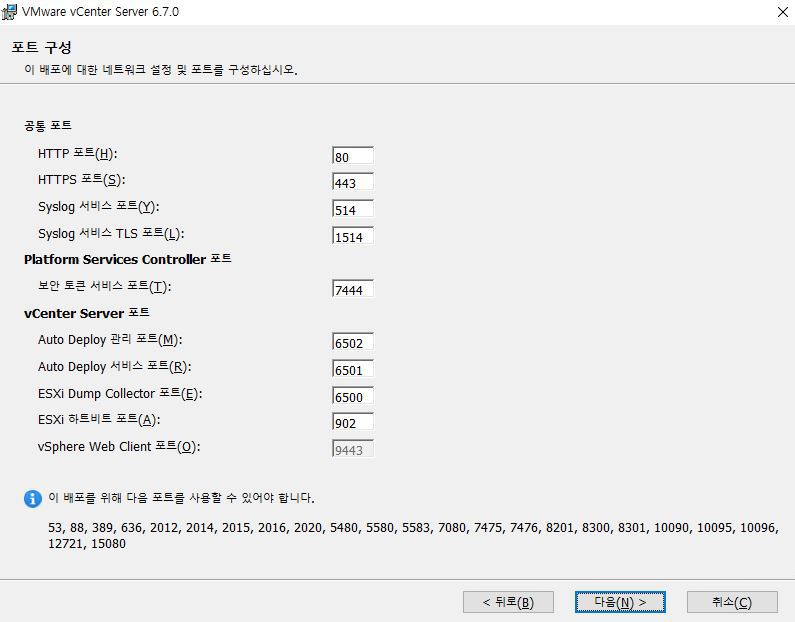Click the required ports list starting with 53, 88
Screen dimensions: 795x622
point(413,535)
